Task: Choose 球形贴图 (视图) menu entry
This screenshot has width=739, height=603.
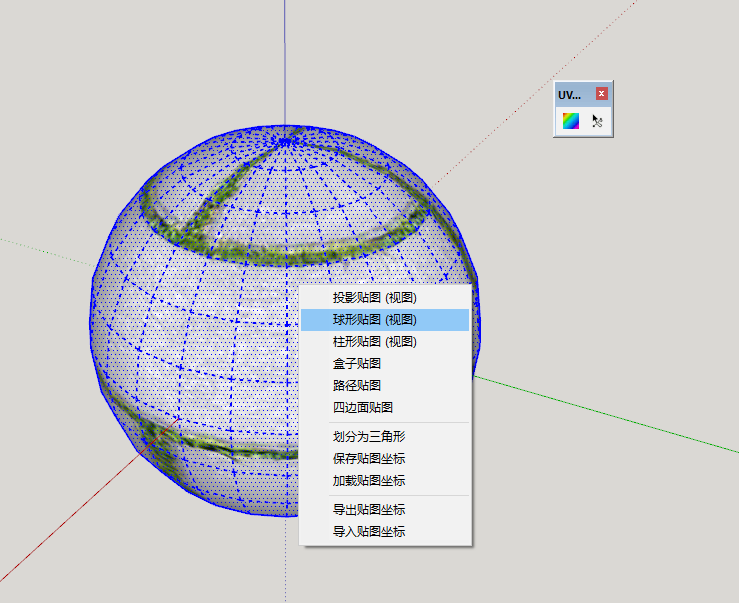Action: click(385, 320)
